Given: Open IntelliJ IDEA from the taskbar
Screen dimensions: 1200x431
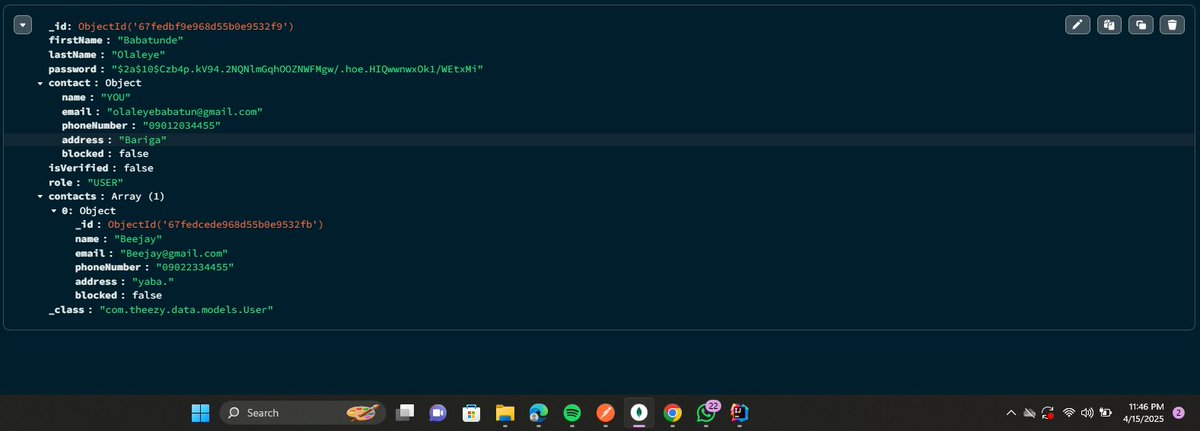Looking at the screenshot, I should point(739,412).
